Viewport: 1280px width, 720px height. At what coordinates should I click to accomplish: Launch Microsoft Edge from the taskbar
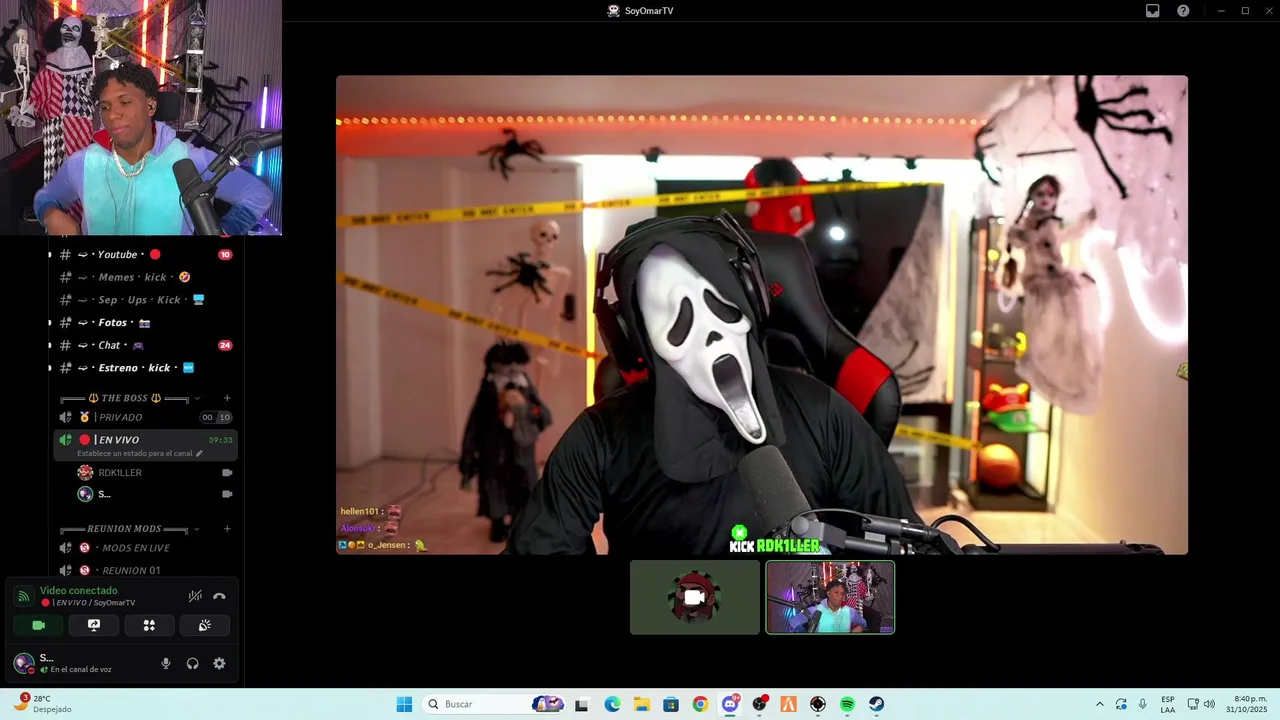[612, 704]
